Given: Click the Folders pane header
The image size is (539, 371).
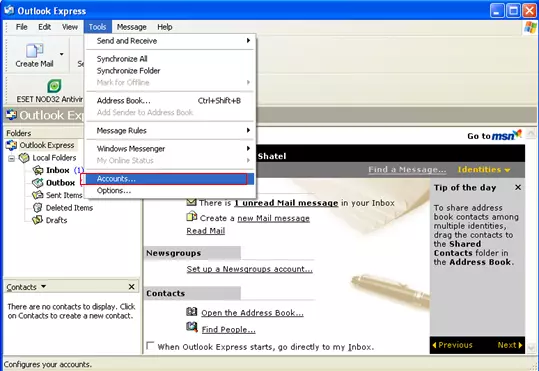Looking at the screenshot, I should (44, 133).
